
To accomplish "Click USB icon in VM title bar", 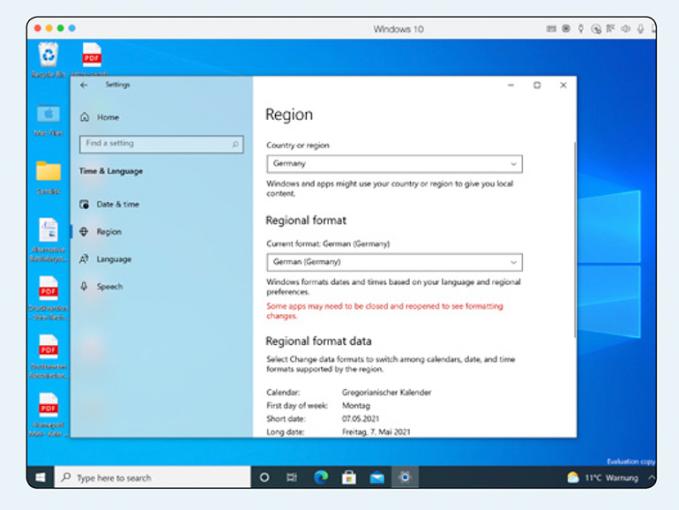I will point(581,29).
